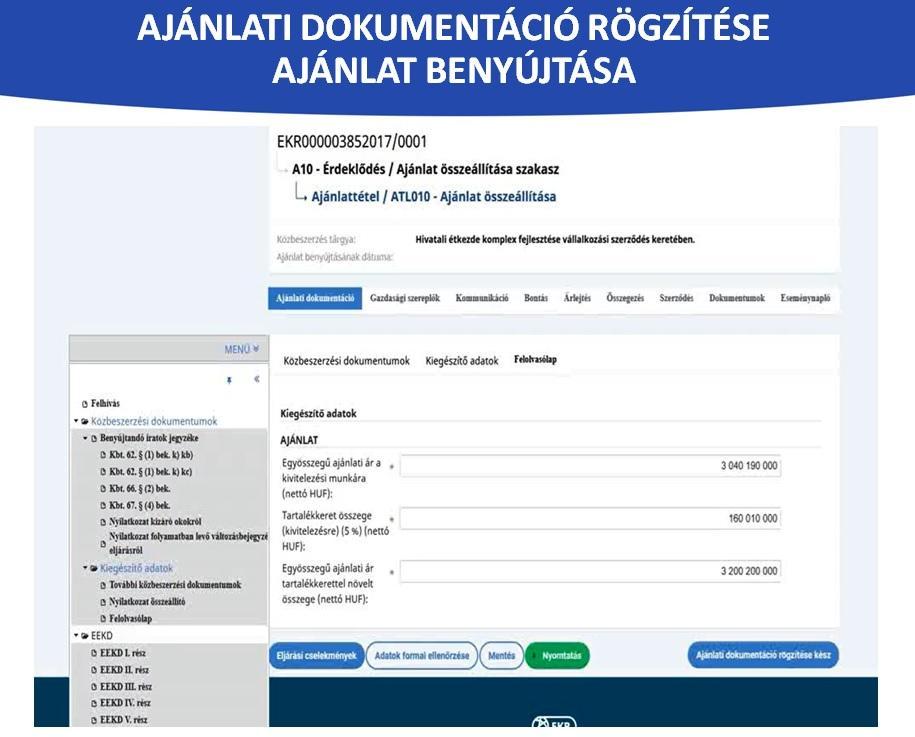Open the Dokumentumok tab
Screen dimensions: 915x737
click(737, 298)
